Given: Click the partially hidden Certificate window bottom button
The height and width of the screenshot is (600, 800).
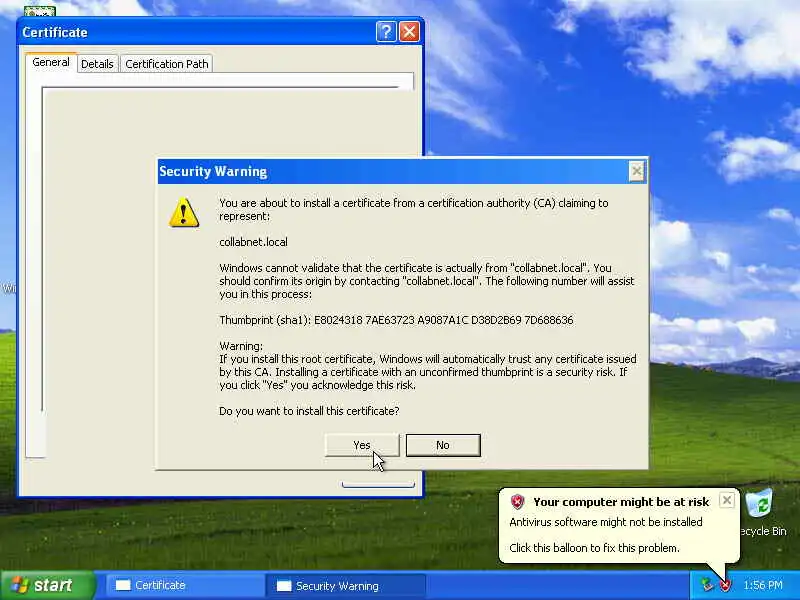Looking at the screenshot, I should pyautogui.click(x=378, y=484).
